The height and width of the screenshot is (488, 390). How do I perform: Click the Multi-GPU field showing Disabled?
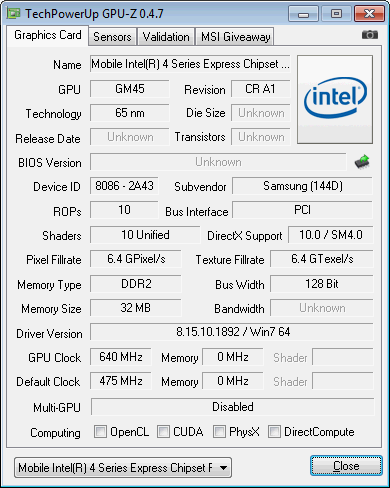[x=233, y=407]
